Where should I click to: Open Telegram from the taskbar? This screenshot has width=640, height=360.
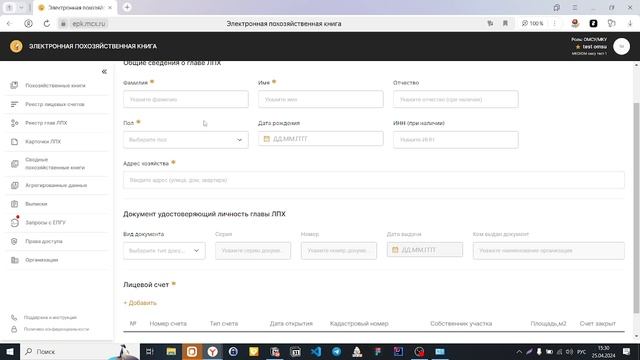336,351
